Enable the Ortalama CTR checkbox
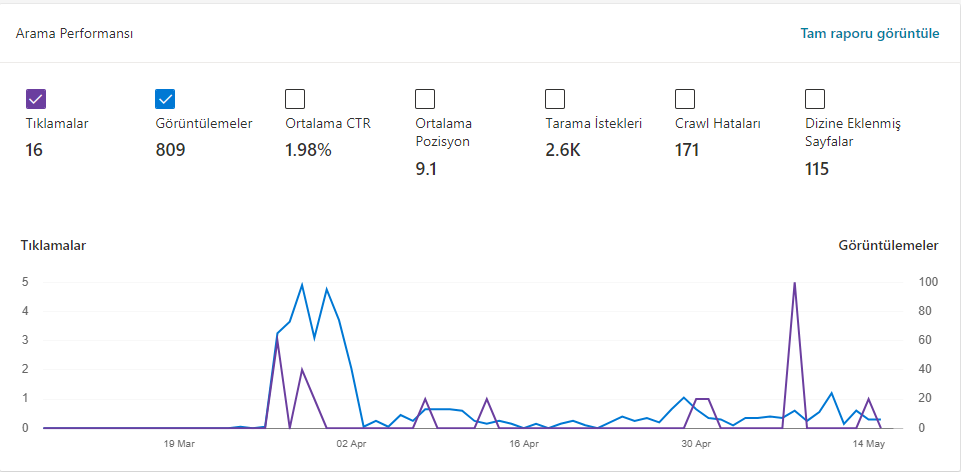The width and height of the screenshot is (961, 472). click(x=295, y=99)
